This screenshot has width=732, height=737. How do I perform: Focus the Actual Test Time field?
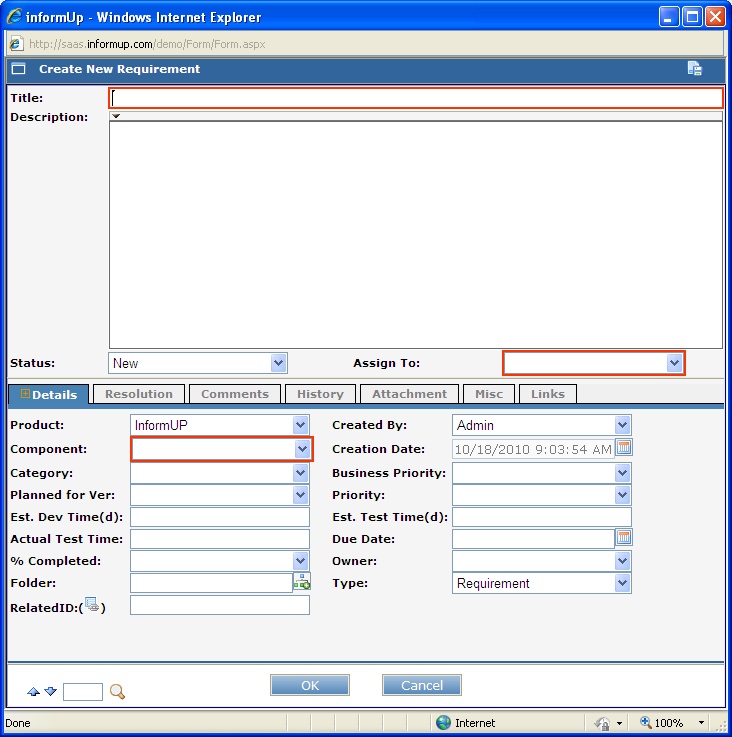tap(220, 539)
